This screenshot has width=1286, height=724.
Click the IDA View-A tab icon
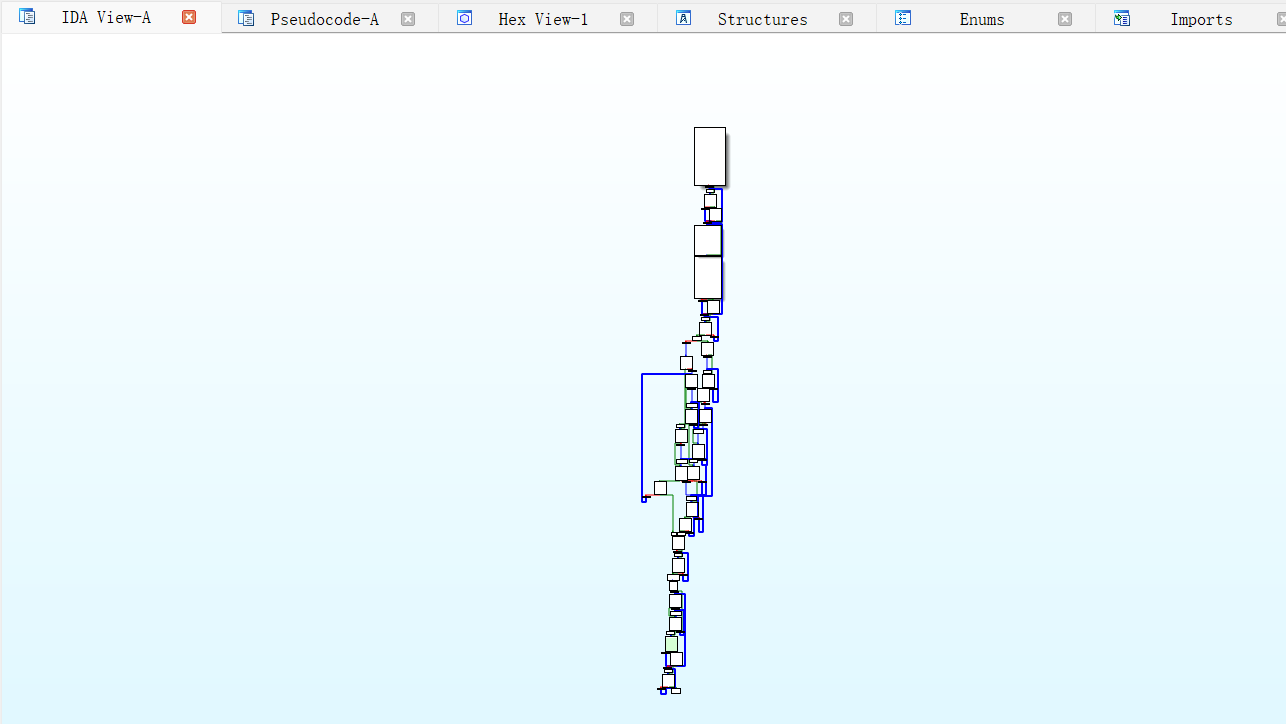(27, 16)
